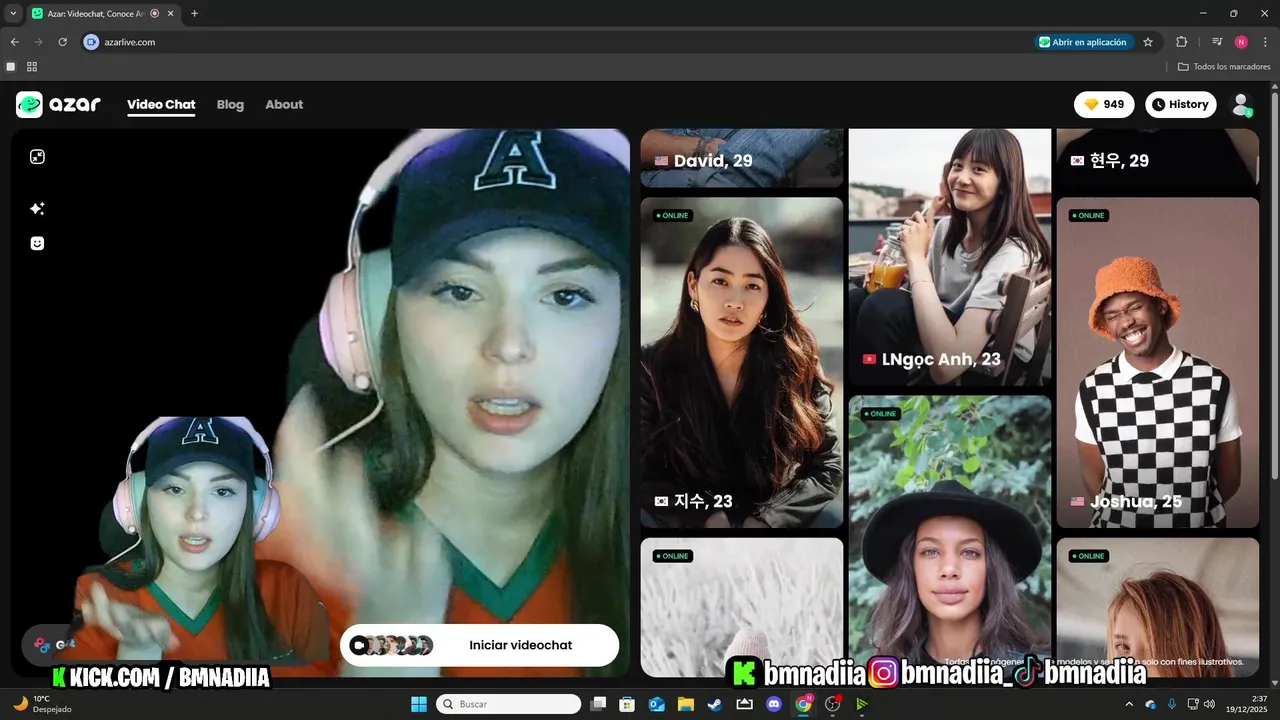Image resolution: width=1280 pixels, height=720 pixels.
Task: Open the apps grid in bookmarks bar
Action: tap(32, 67)
